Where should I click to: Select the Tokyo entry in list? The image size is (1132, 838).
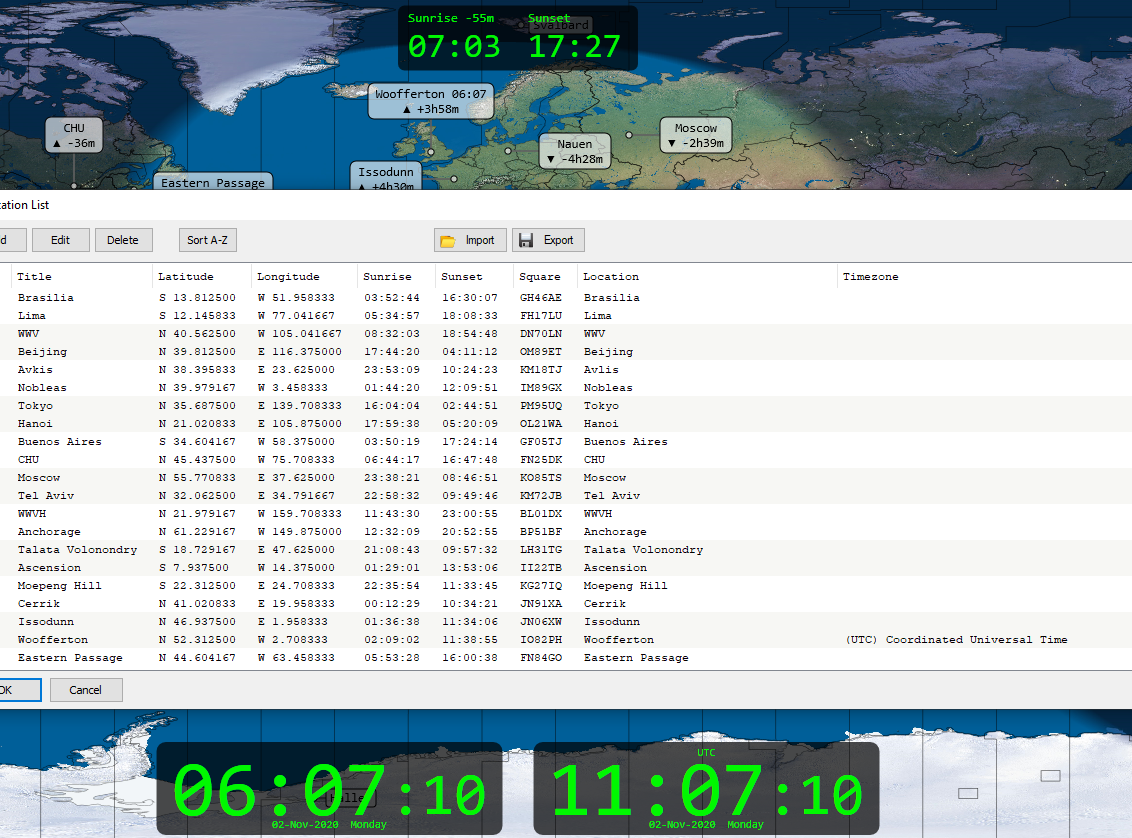click(x=36, y=406)
